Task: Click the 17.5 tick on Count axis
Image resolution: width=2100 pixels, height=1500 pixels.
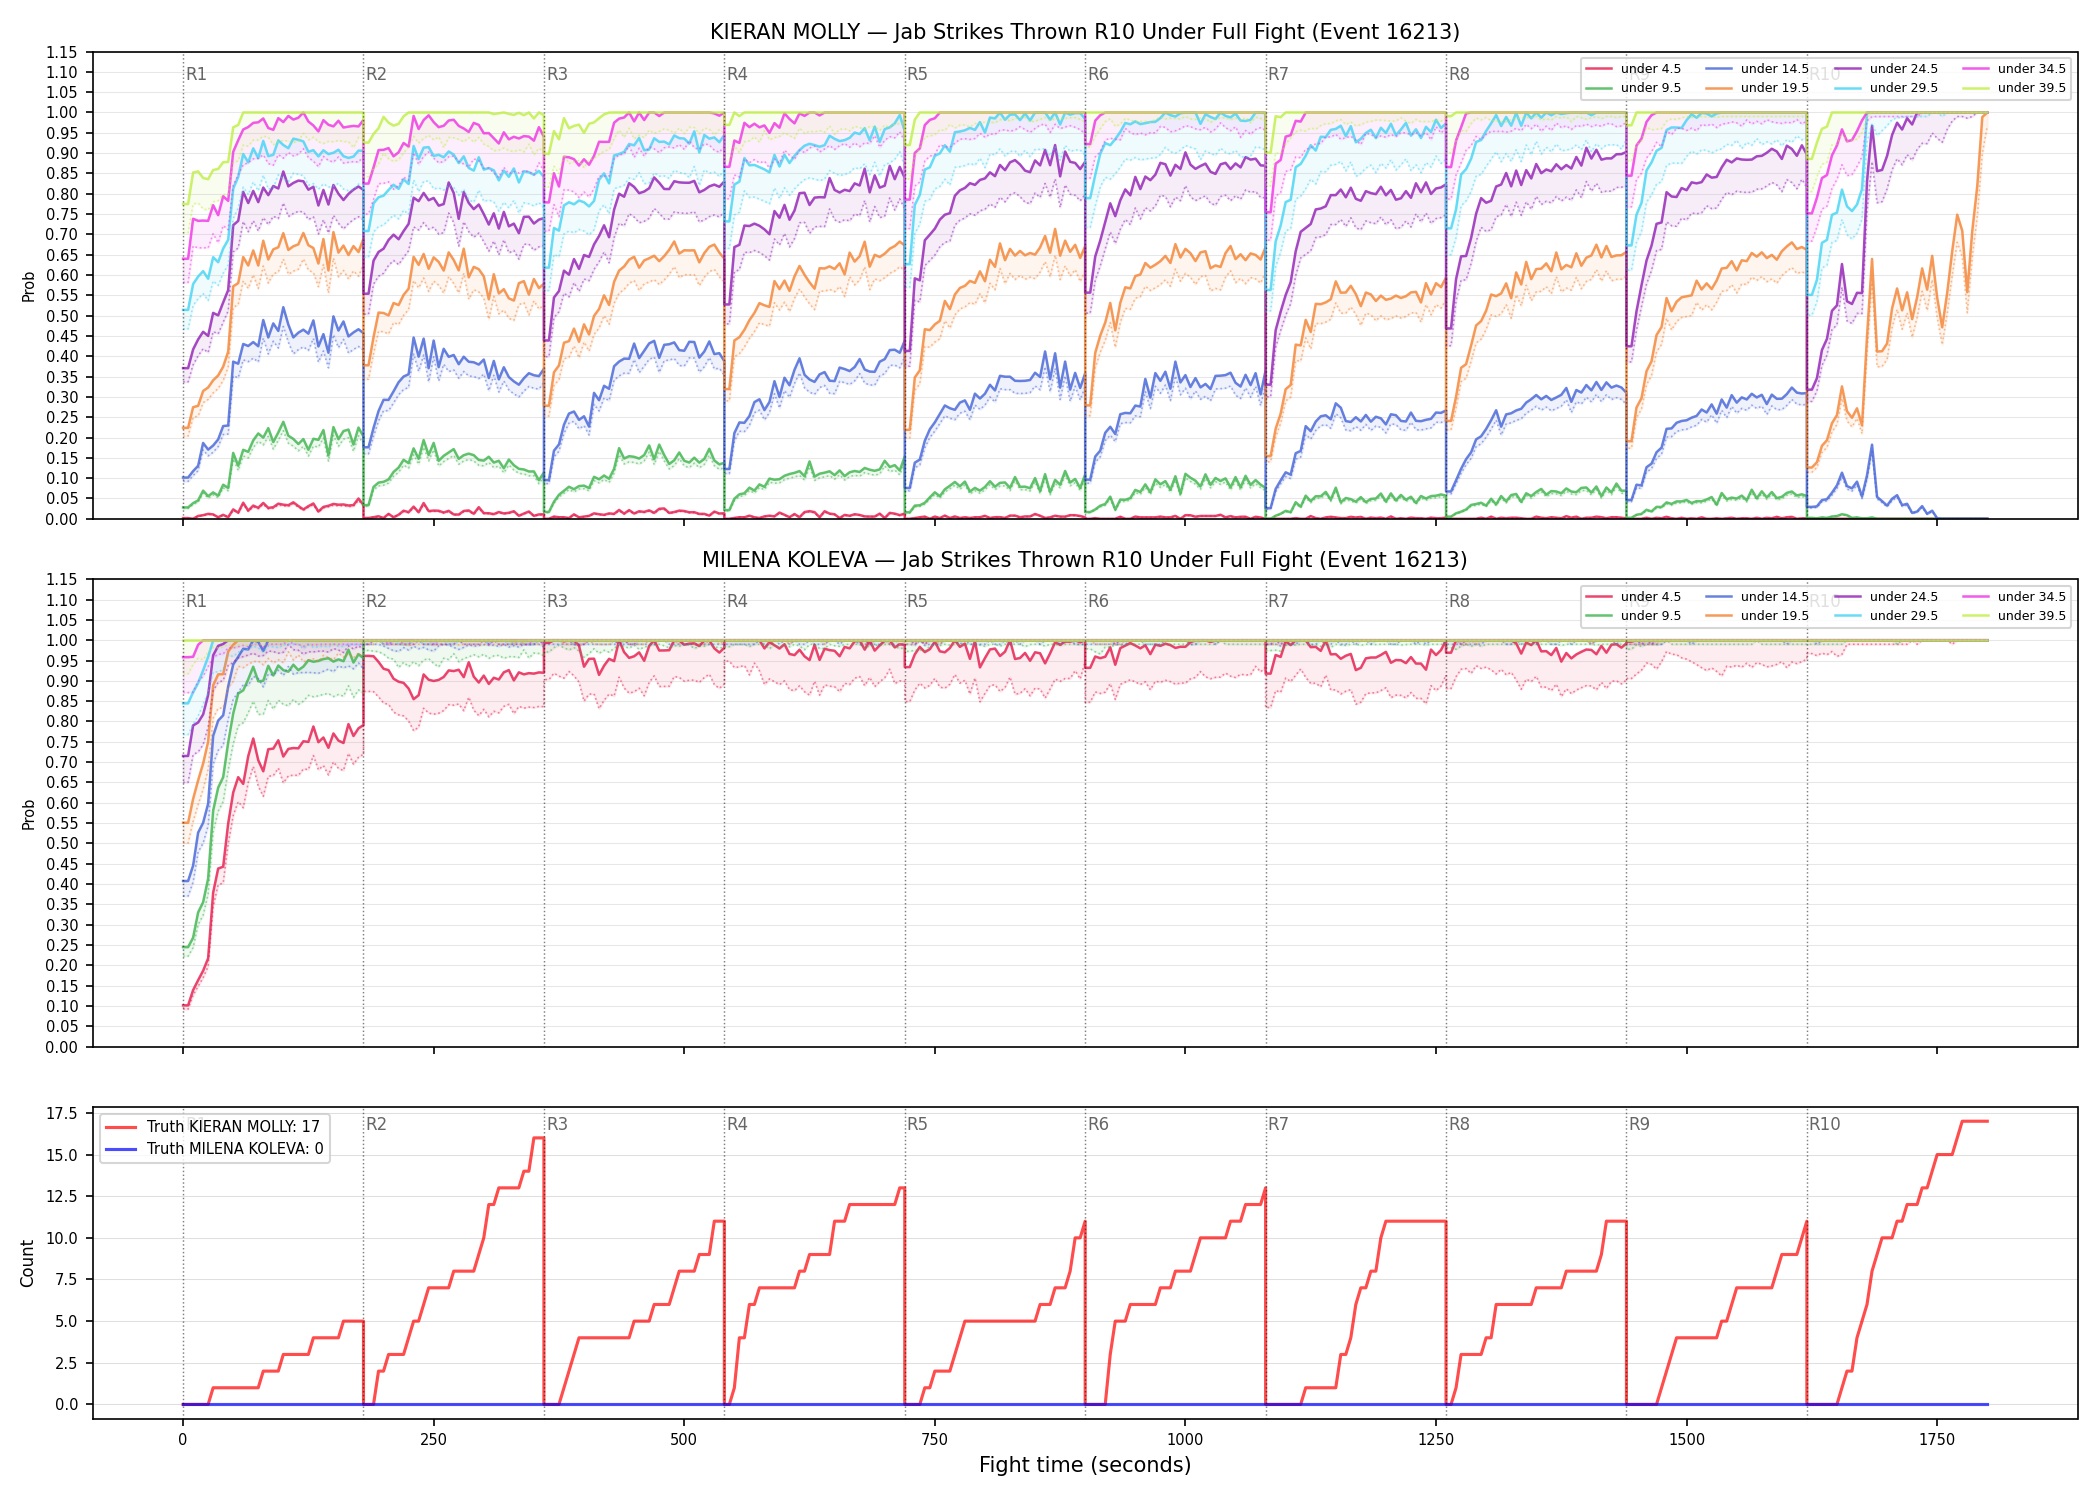Action: (62, 1114)
